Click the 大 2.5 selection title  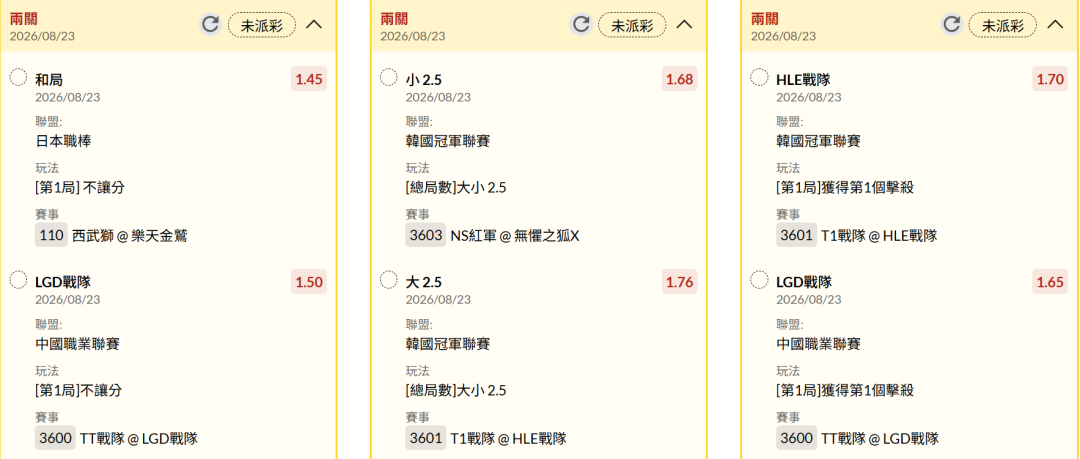tap(424, 283)
